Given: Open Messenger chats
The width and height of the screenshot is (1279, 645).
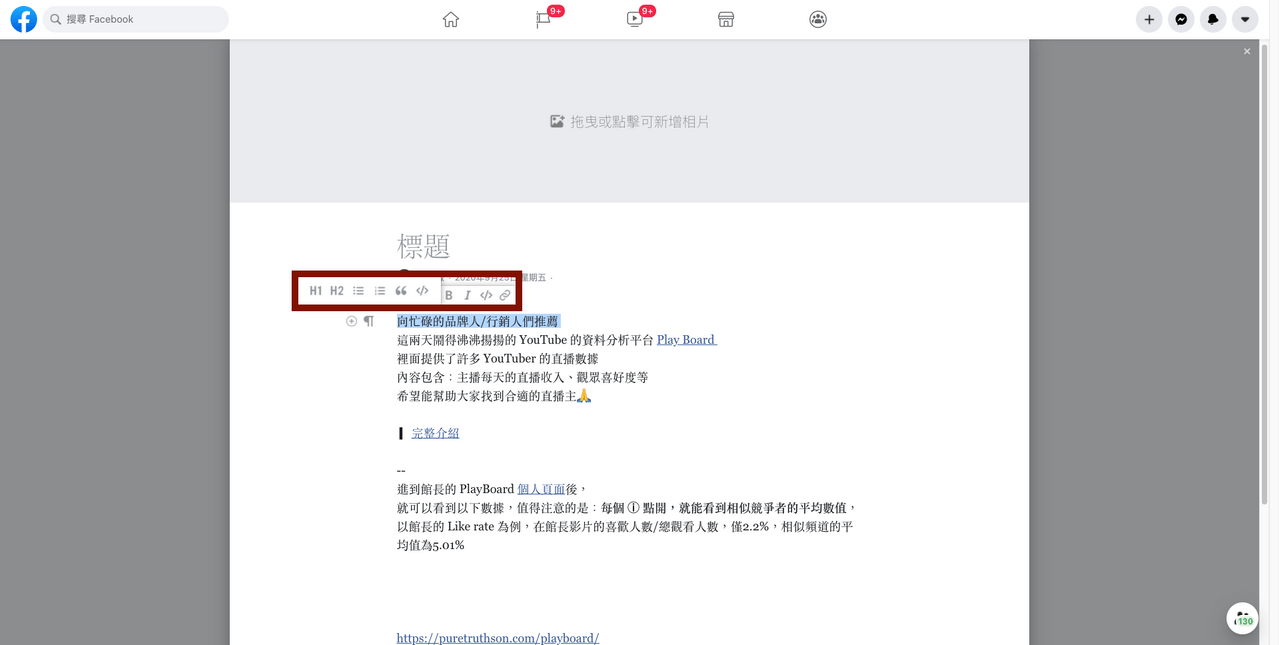Looking at the screenshot, I should pos(1181,19).
